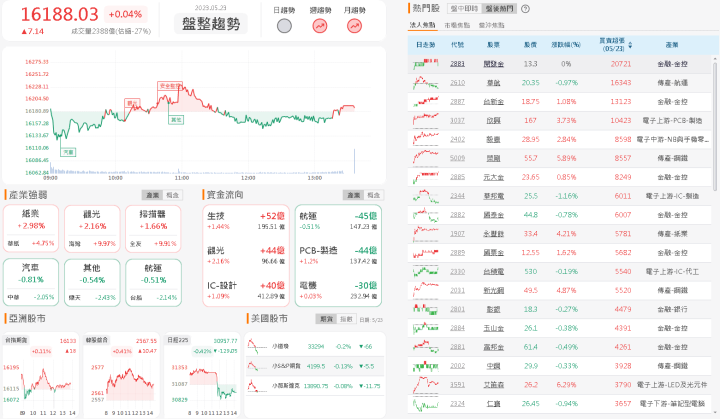Click the 小S&P期貨 mini trend chart icon
The width and height of the screenshot is (720, 419).
pyautogui.click(x=257, y=366)
